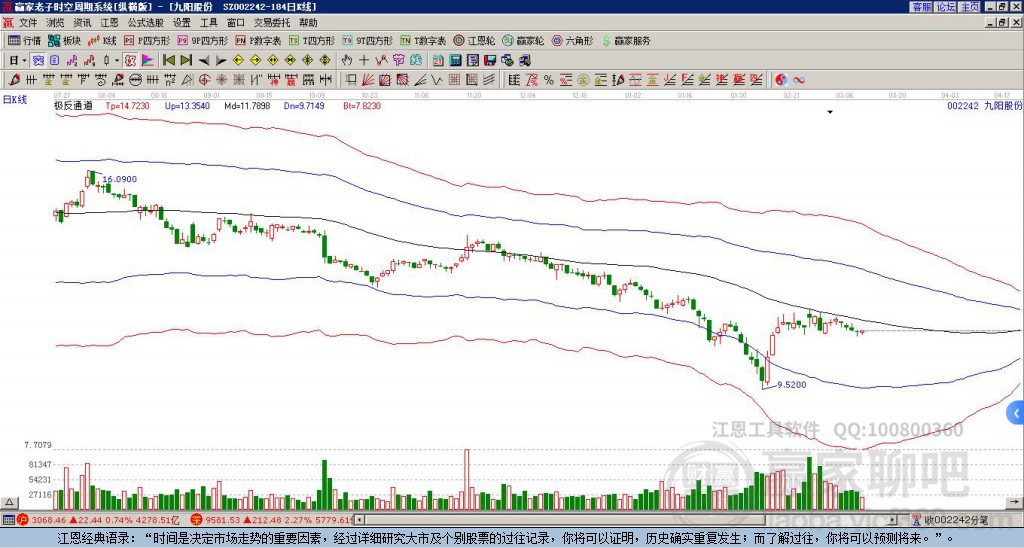
Task: Open the 9P四方形 tool
Action: [203, 40]
